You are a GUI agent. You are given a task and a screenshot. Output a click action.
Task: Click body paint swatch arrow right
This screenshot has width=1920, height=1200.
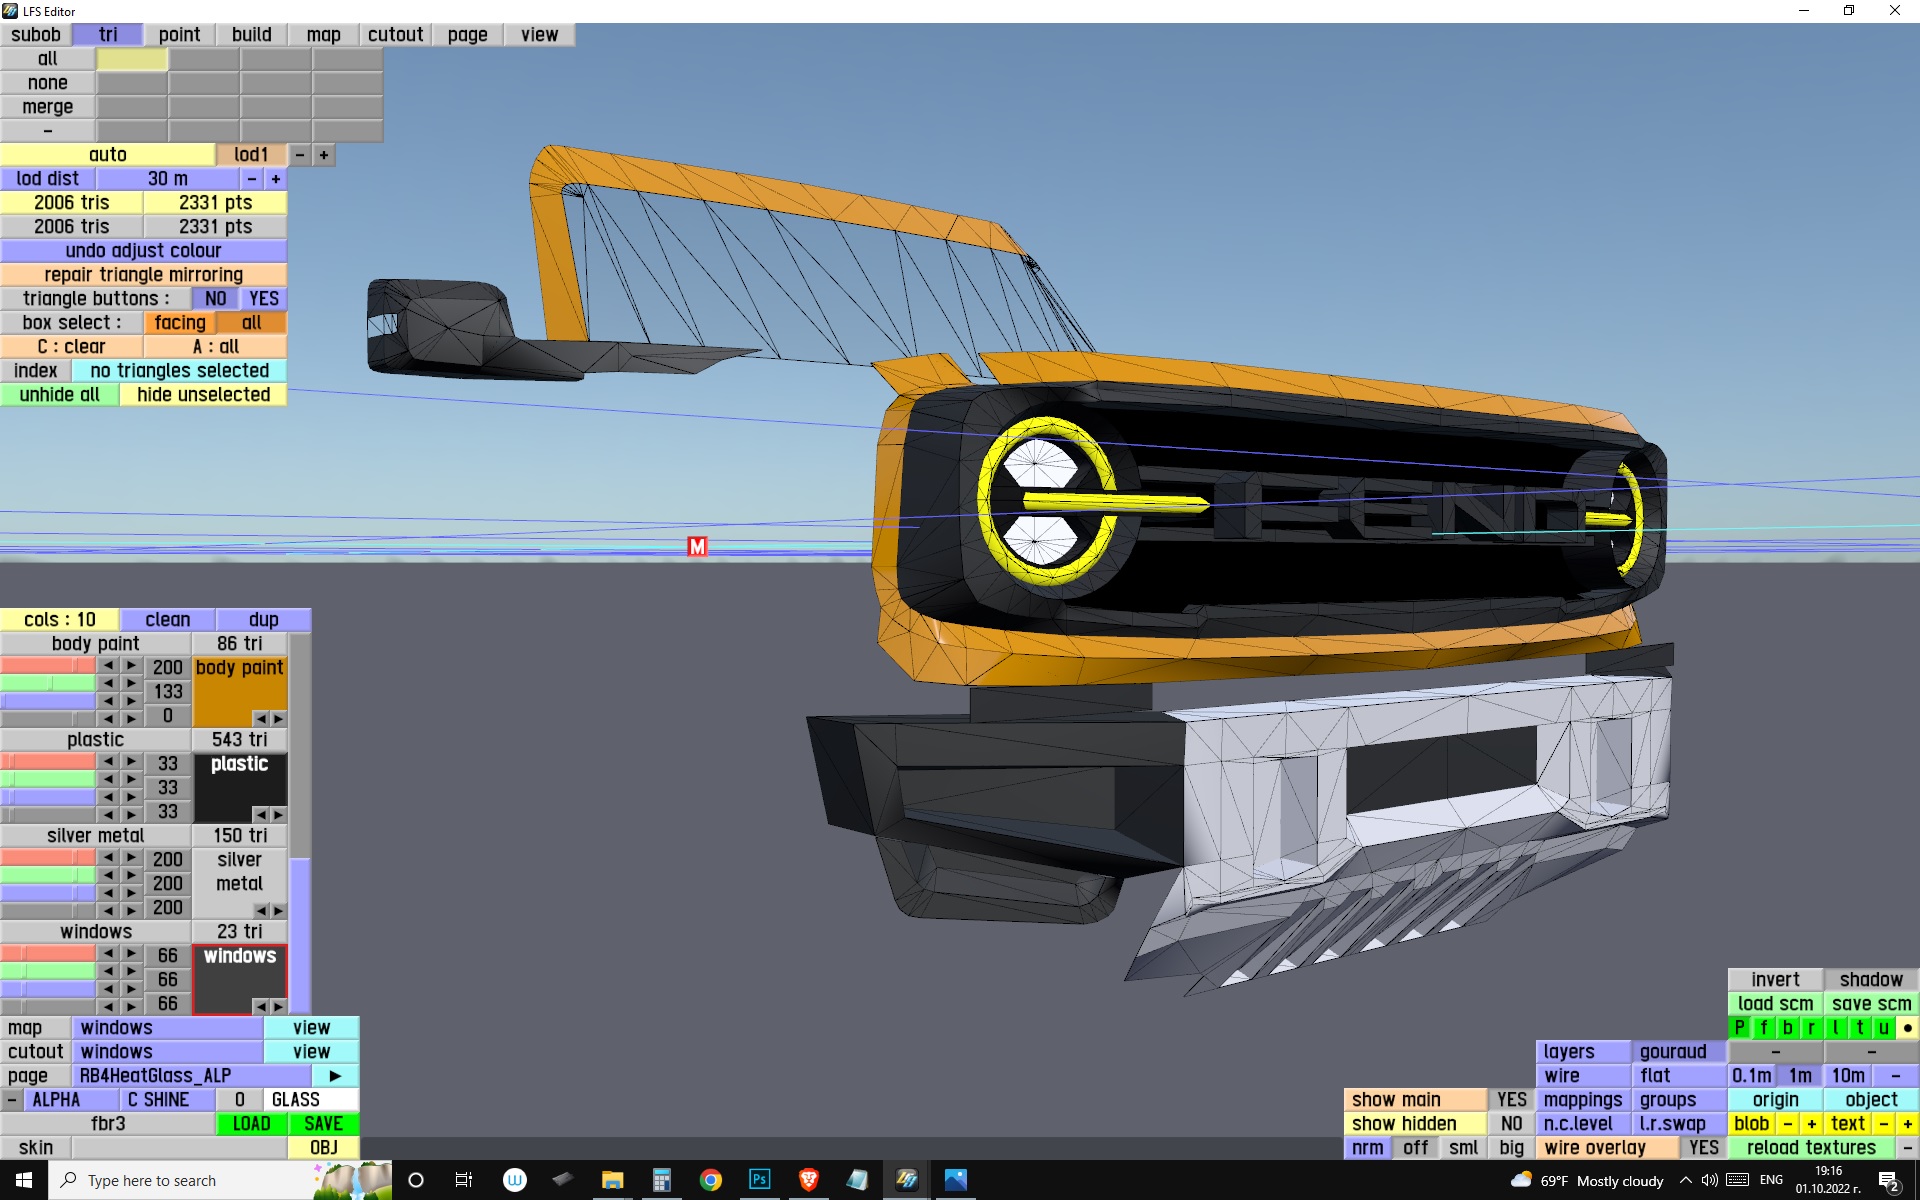pos(278,719)
